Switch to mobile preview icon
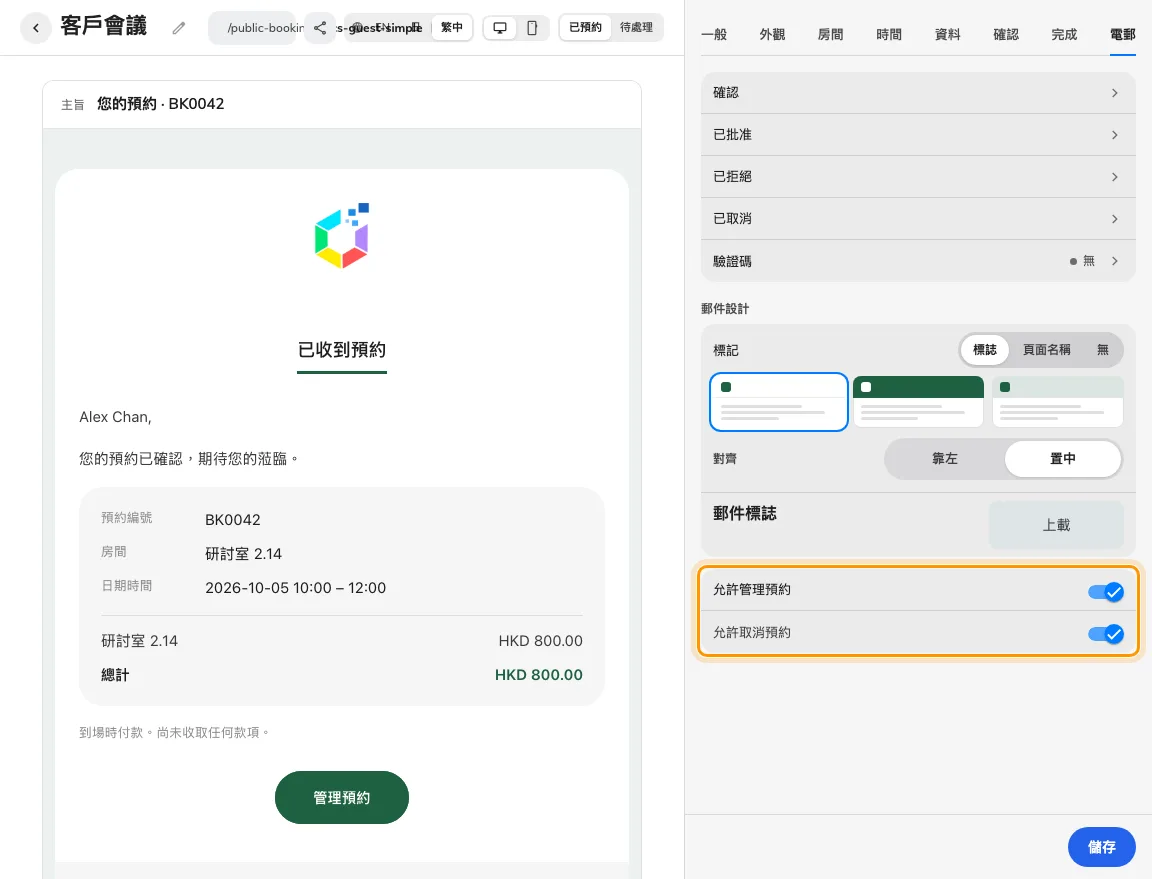Image resolution: width=1152 pixels, height=879 pixels. tap(532, 28)
